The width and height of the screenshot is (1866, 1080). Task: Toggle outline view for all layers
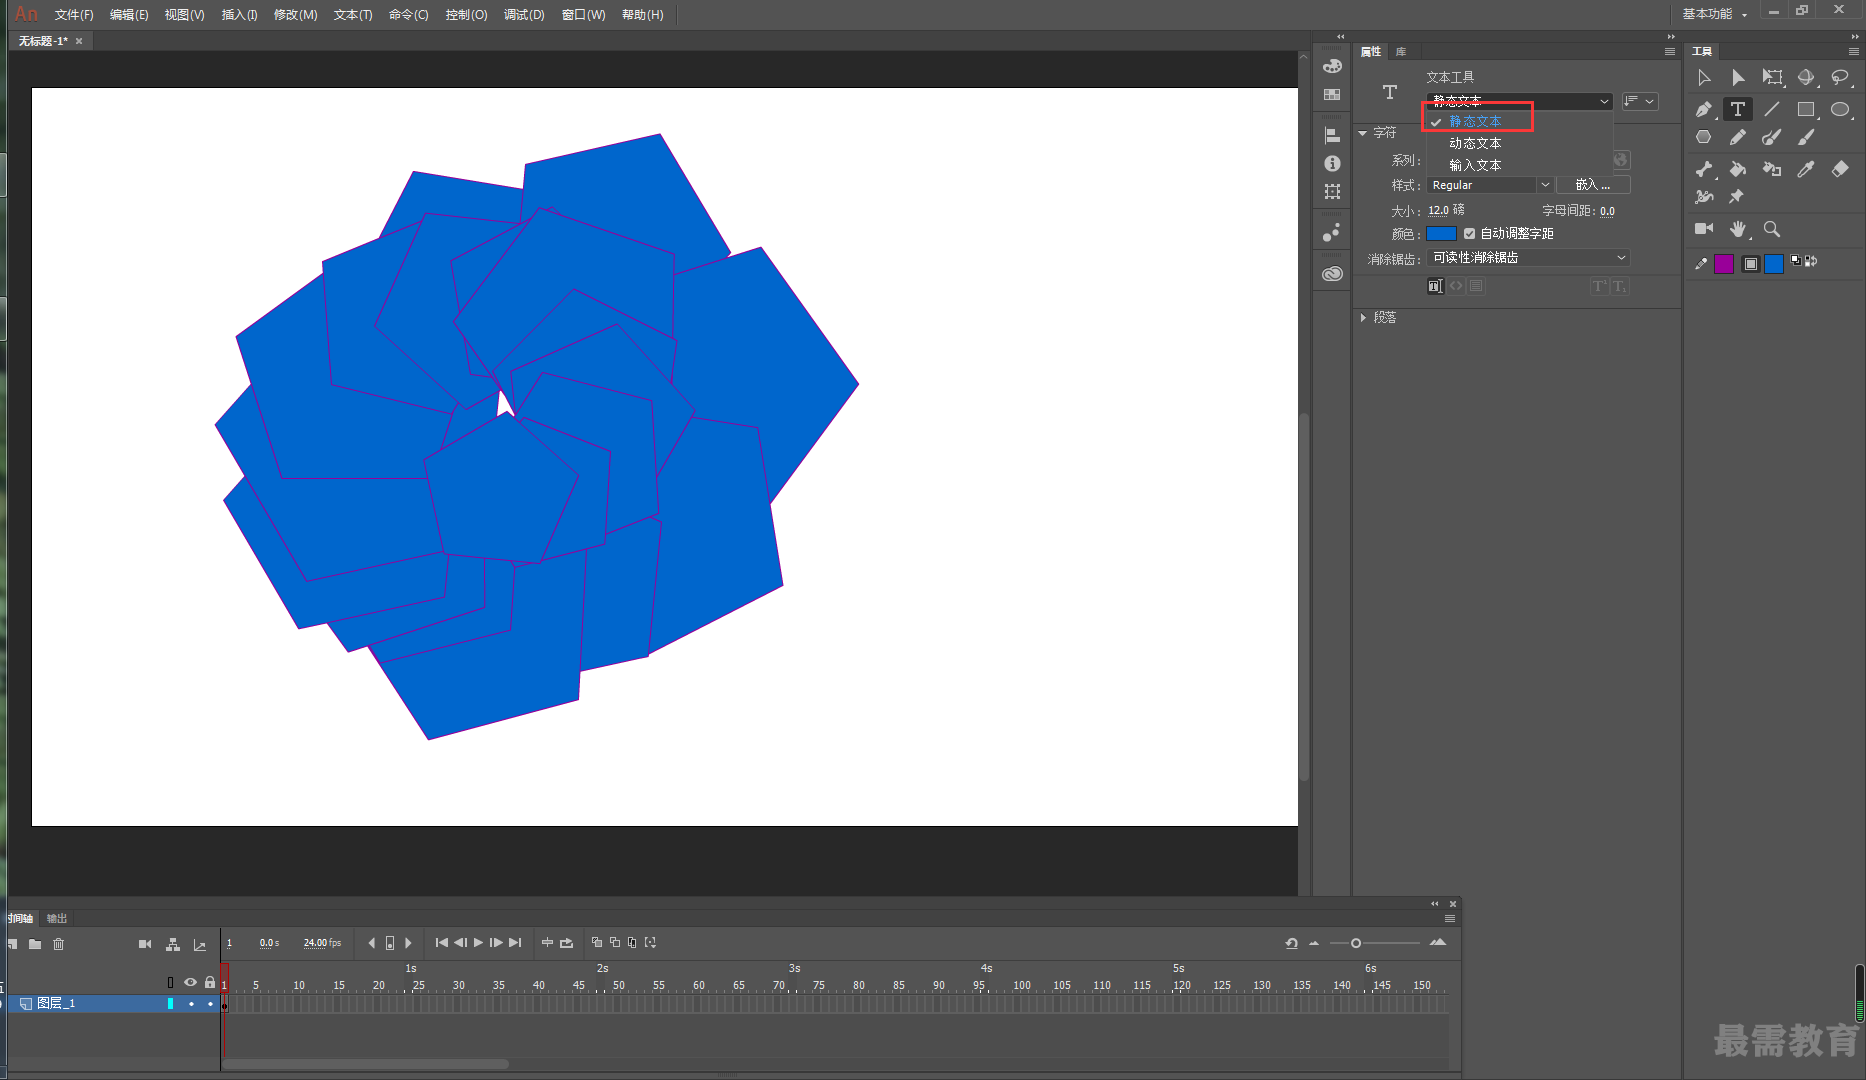coord(171,982)
